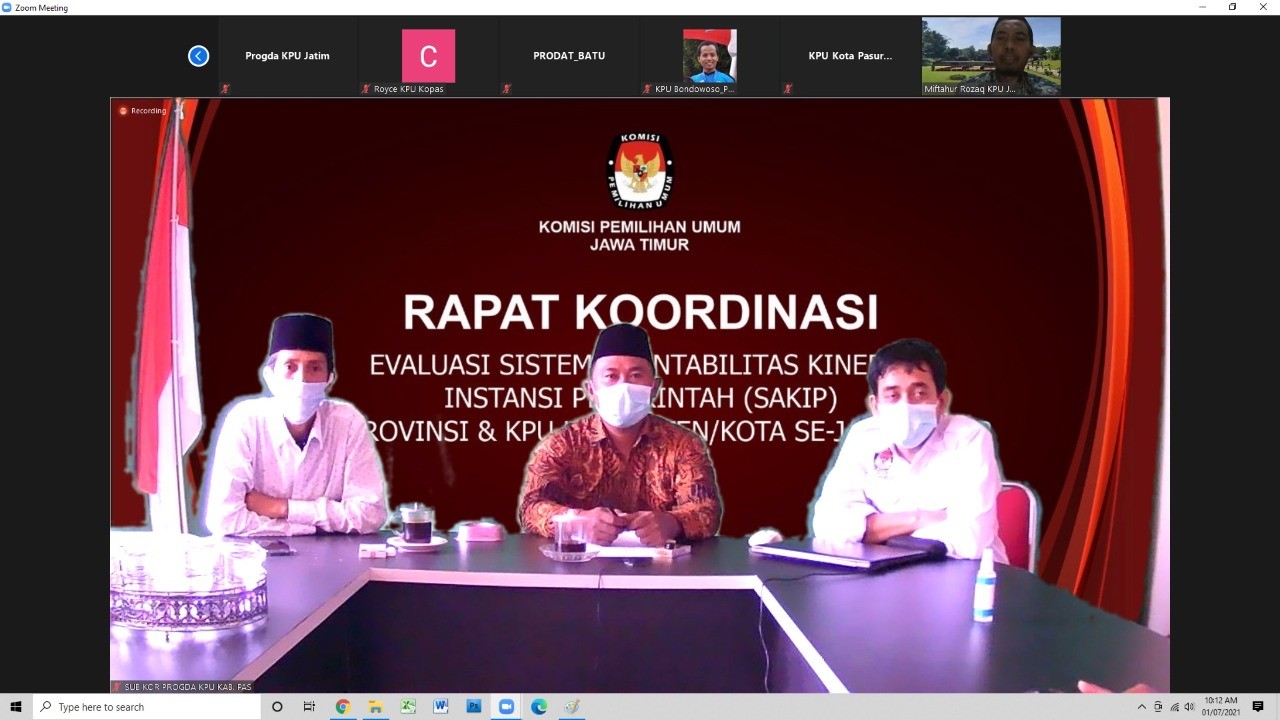Open Microsoft Edge from the taskbar
1280x720 pixels.
point(539,707)
